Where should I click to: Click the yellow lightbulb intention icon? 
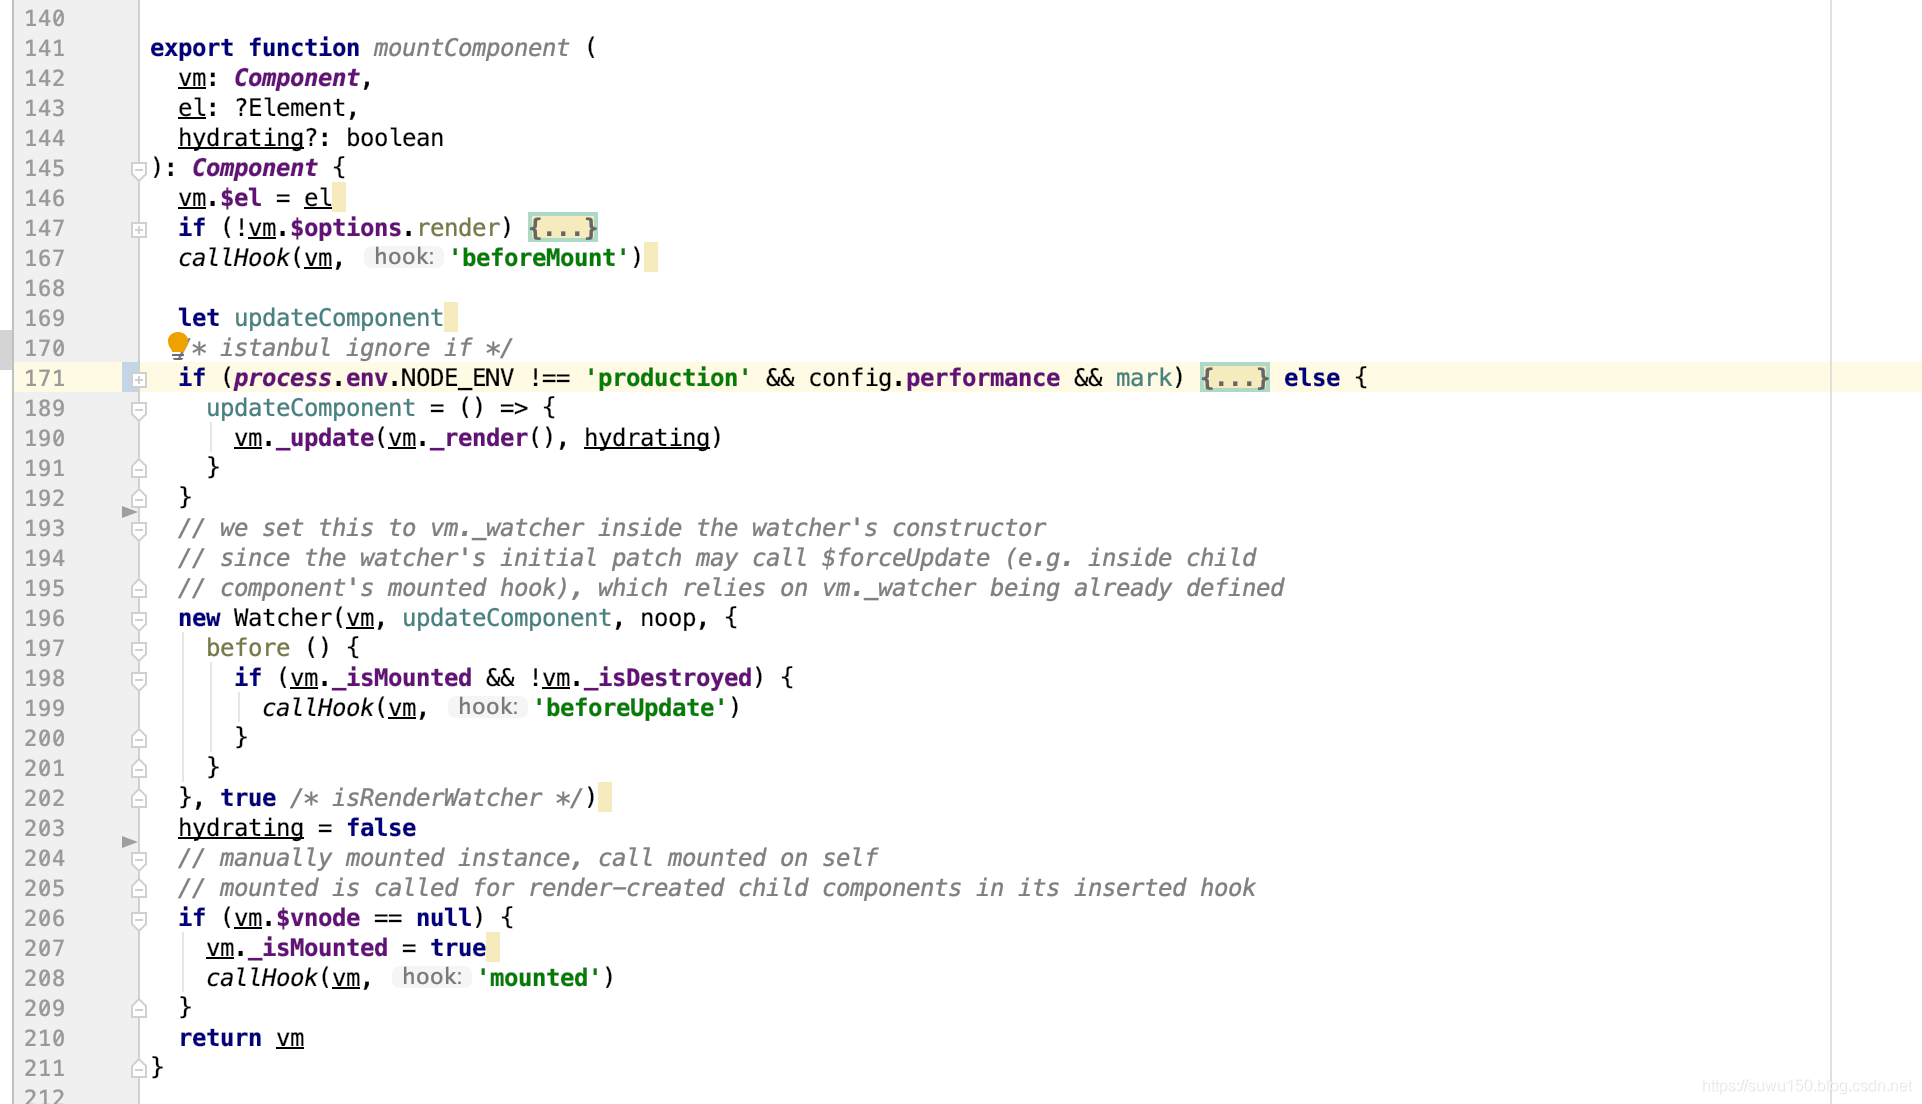[178, 345]
